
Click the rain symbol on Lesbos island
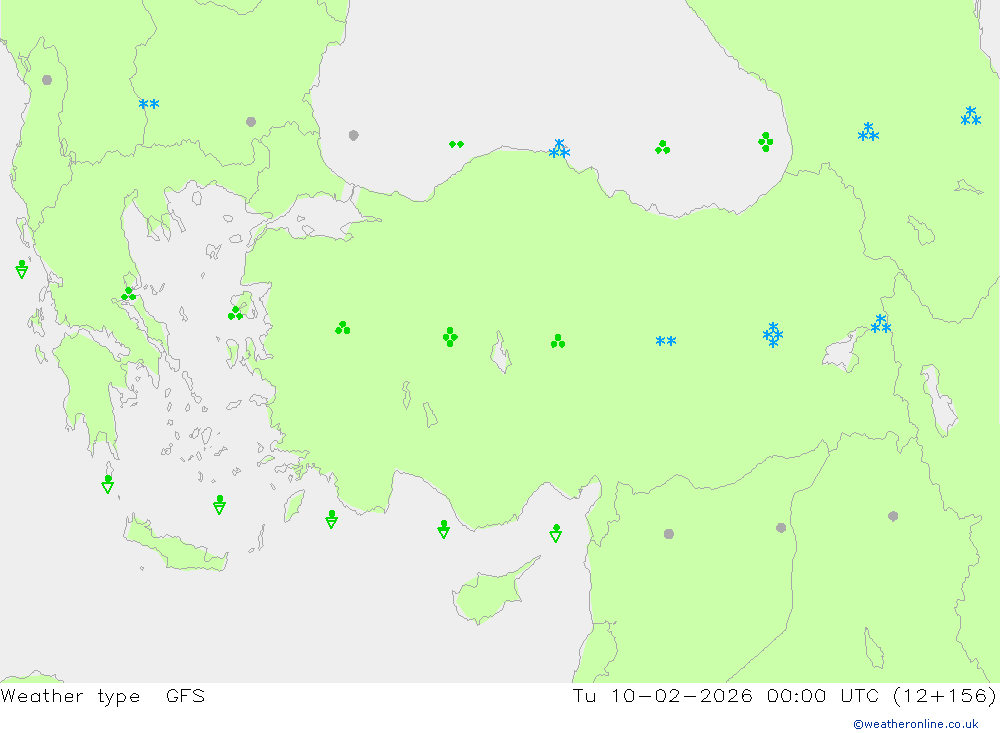(235, 313)
